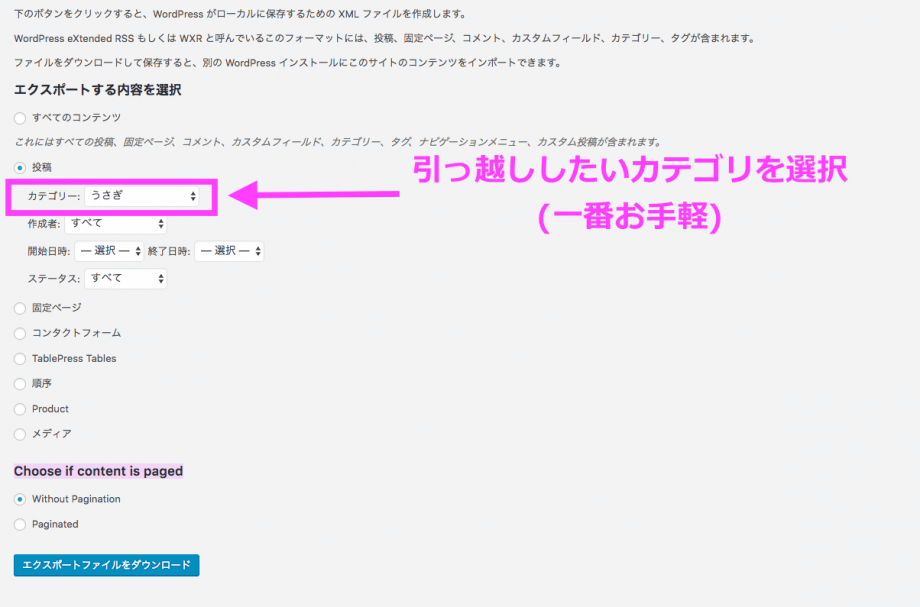Select the Product radio button
This screenshot has height=607, width=920.
click(20, 409)
